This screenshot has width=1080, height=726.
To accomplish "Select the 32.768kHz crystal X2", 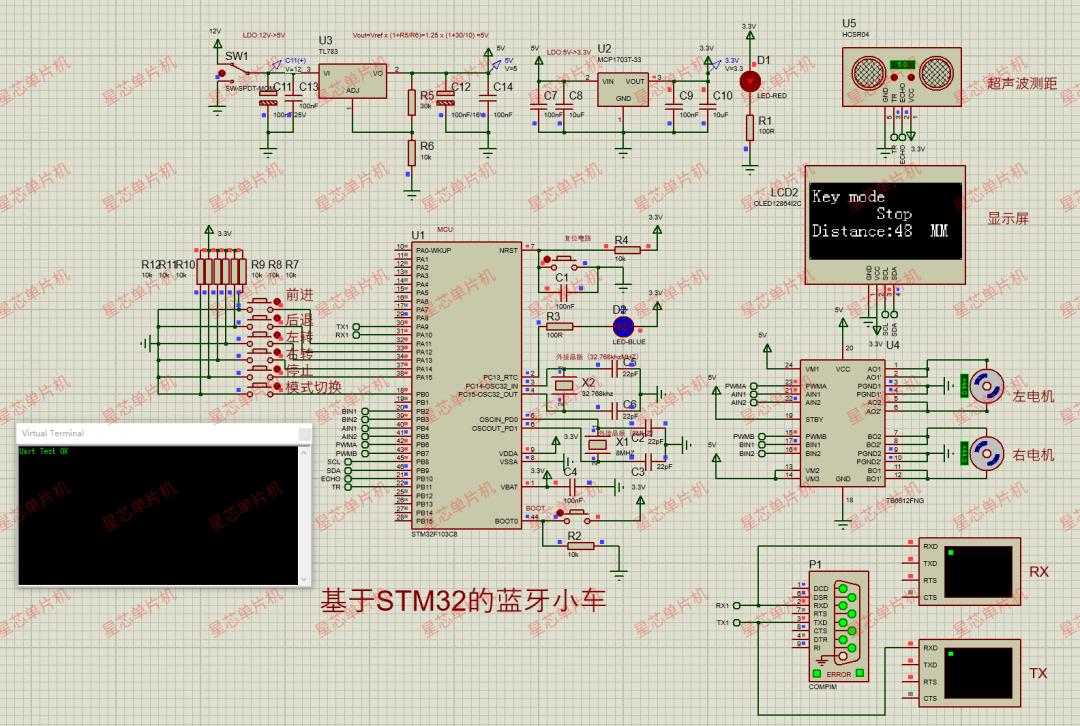I will pos(564,386).
